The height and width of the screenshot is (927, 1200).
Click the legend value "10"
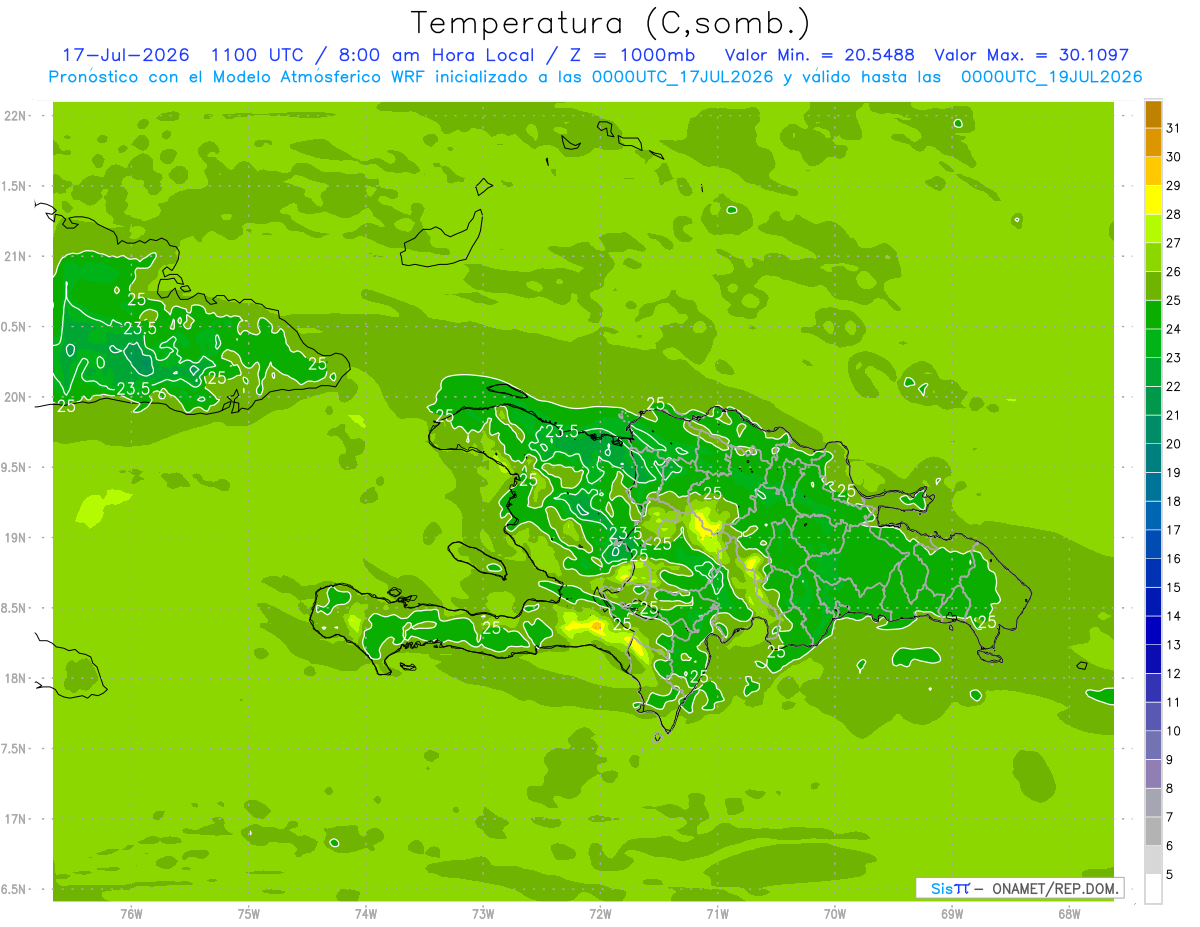pyautogui.click(x=1174, y=731)
